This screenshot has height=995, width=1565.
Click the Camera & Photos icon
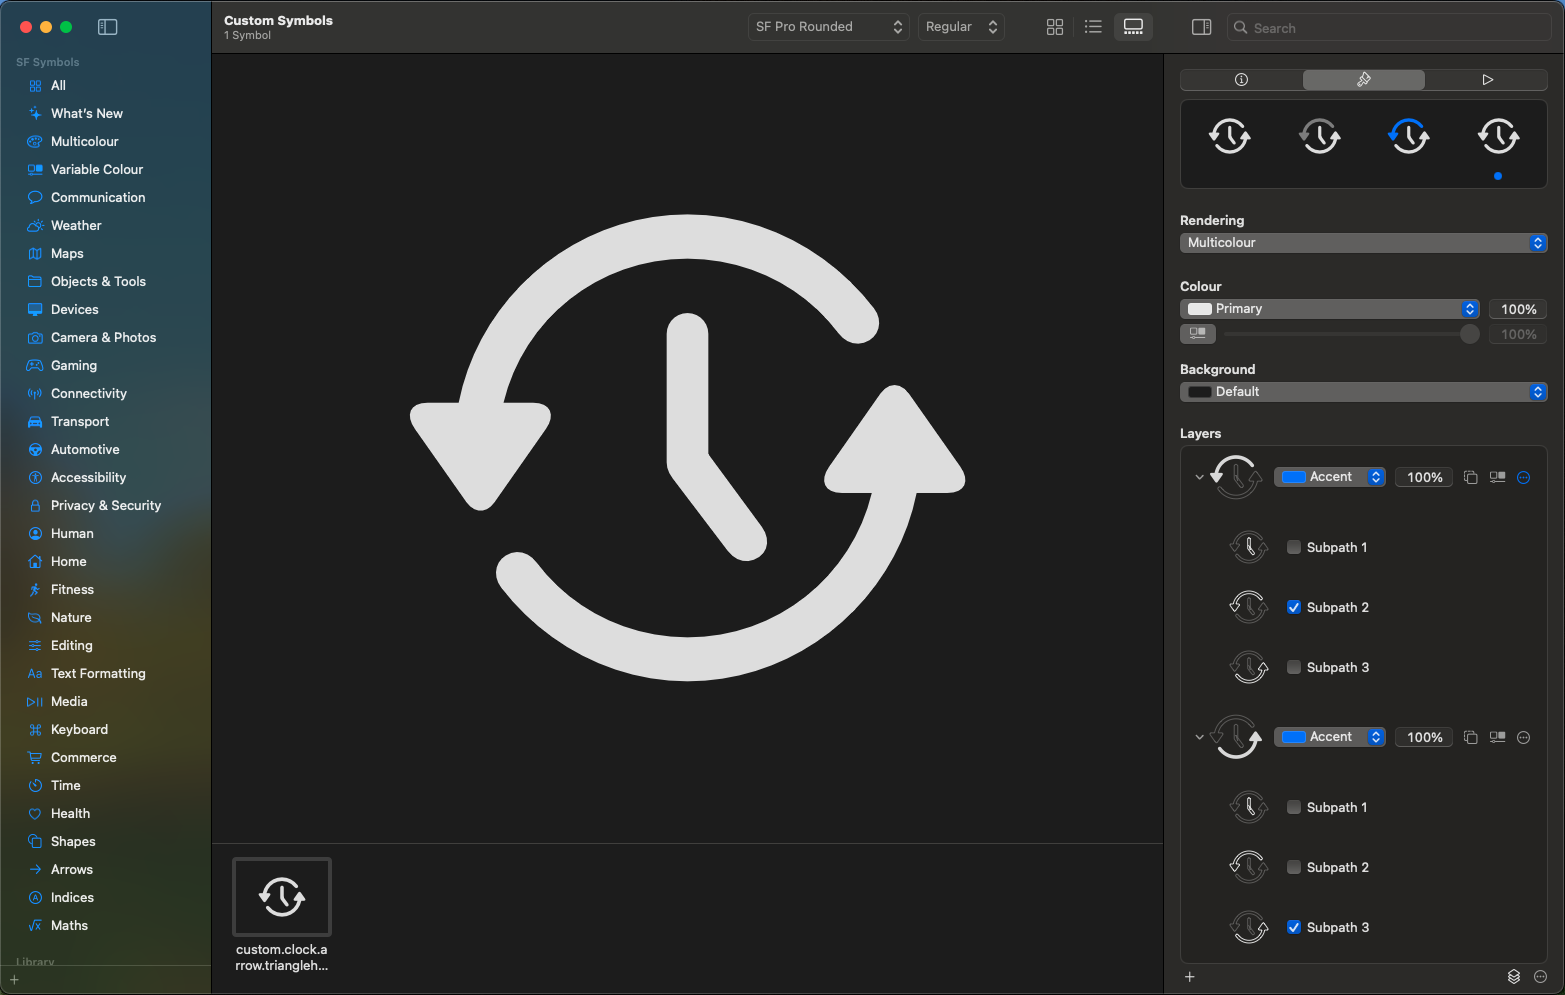[x=35, y=338]
